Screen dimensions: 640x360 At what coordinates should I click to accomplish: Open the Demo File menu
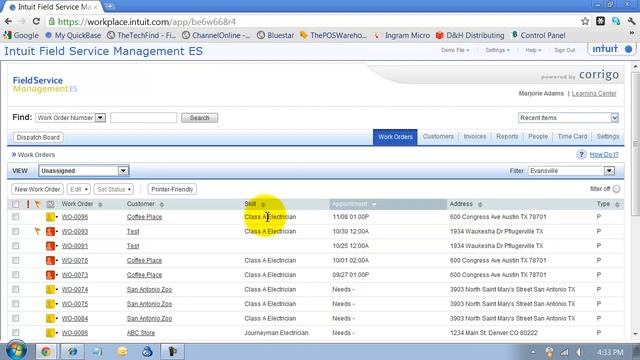pyautogui.click(x=455, y=50)
